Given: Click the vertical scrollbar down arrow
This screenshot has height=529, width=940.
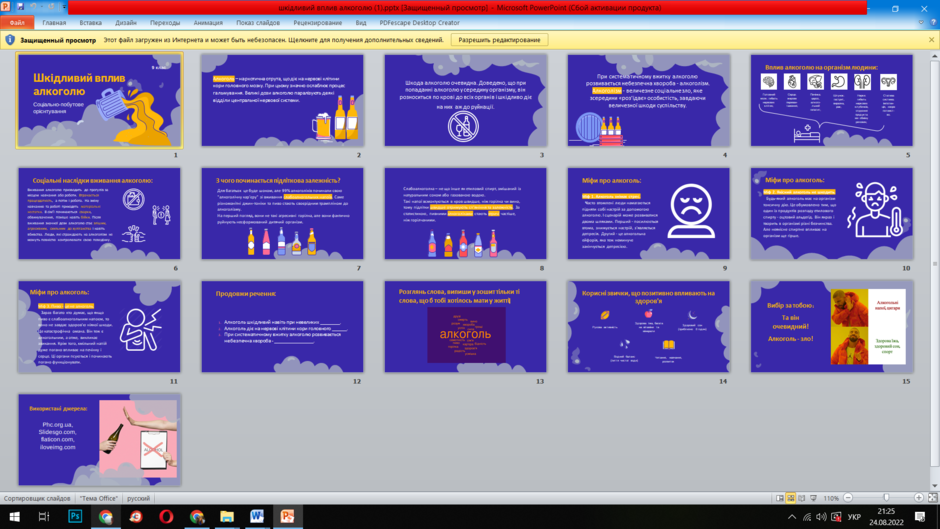Looking at the screenshot, I should pos(934,486).
